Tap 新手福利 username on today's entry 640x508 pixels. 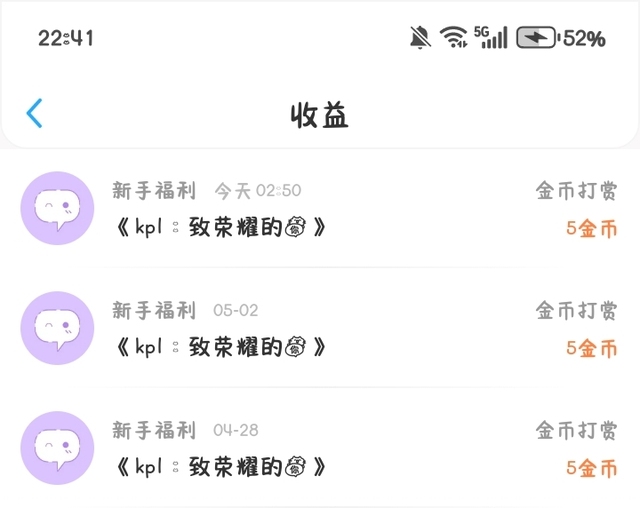coord(154,190)
